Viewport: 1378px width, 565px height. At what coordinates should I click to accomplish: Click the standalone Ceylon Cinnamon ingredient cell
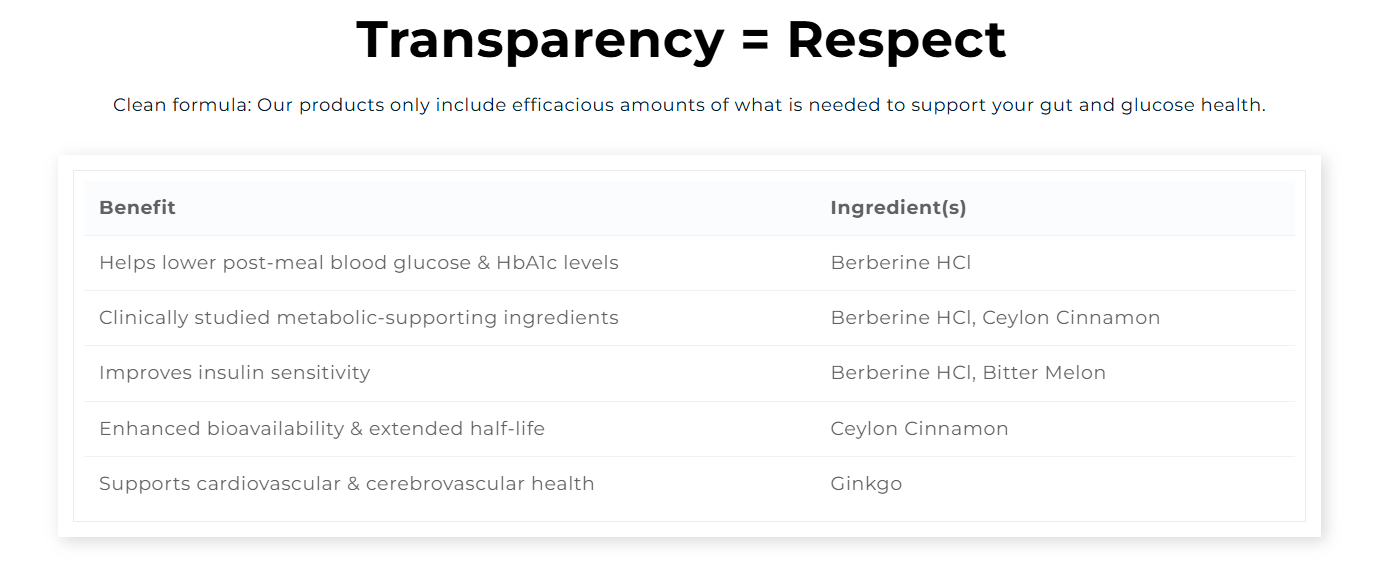[919, 429]
